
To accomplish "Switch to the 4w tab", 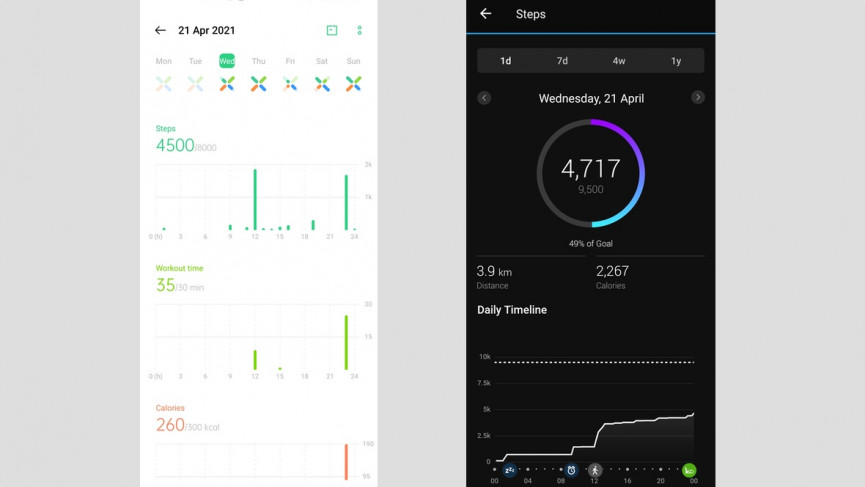I will tap(619, 61).
